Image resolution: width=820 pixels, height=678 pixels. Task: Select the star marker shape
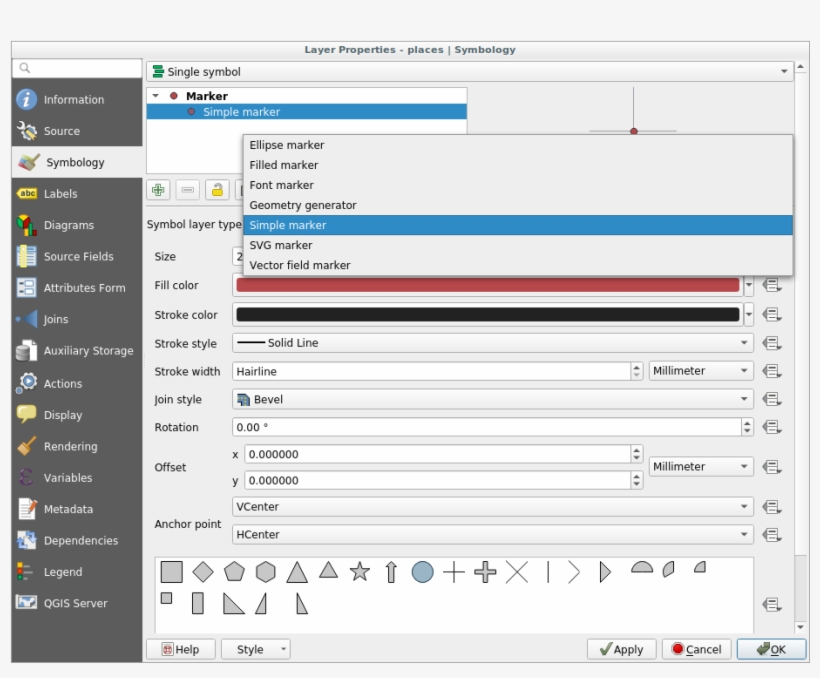(359, 573)
